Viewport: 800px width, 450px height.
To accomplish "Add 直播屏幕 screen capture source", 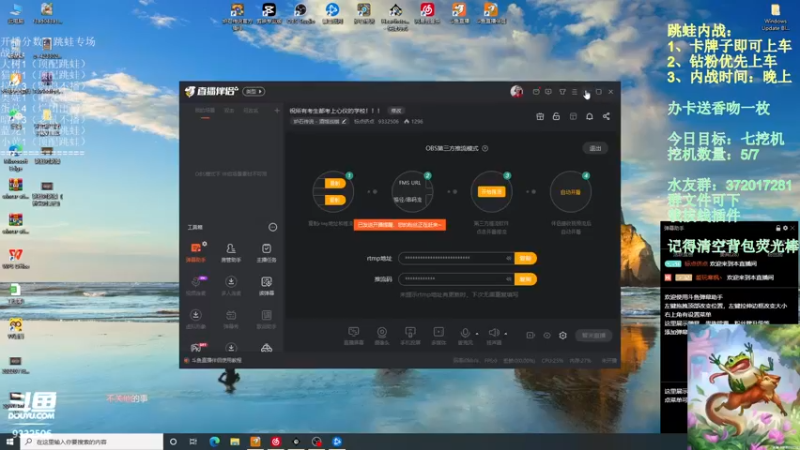I will tap(354, 336).
